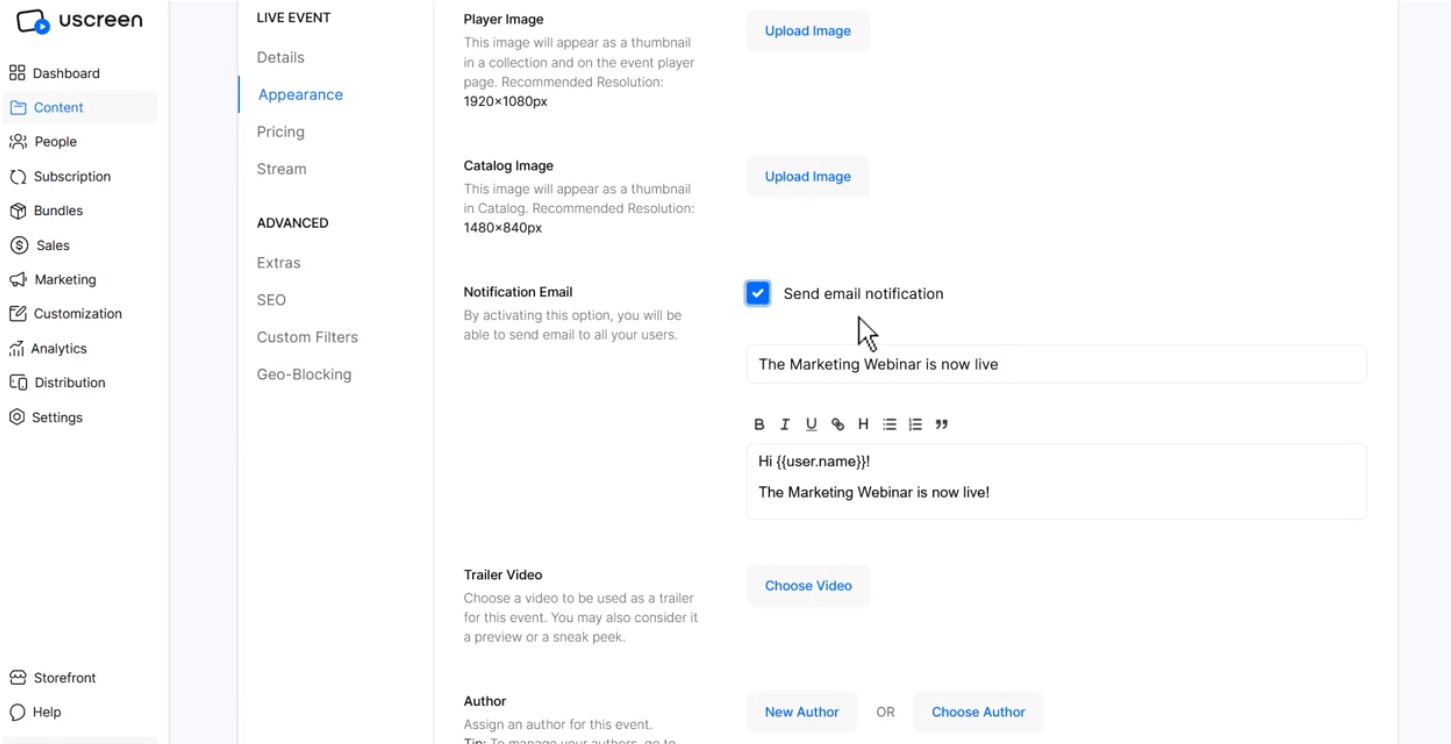Go to Stream settings

coord(281,169)
